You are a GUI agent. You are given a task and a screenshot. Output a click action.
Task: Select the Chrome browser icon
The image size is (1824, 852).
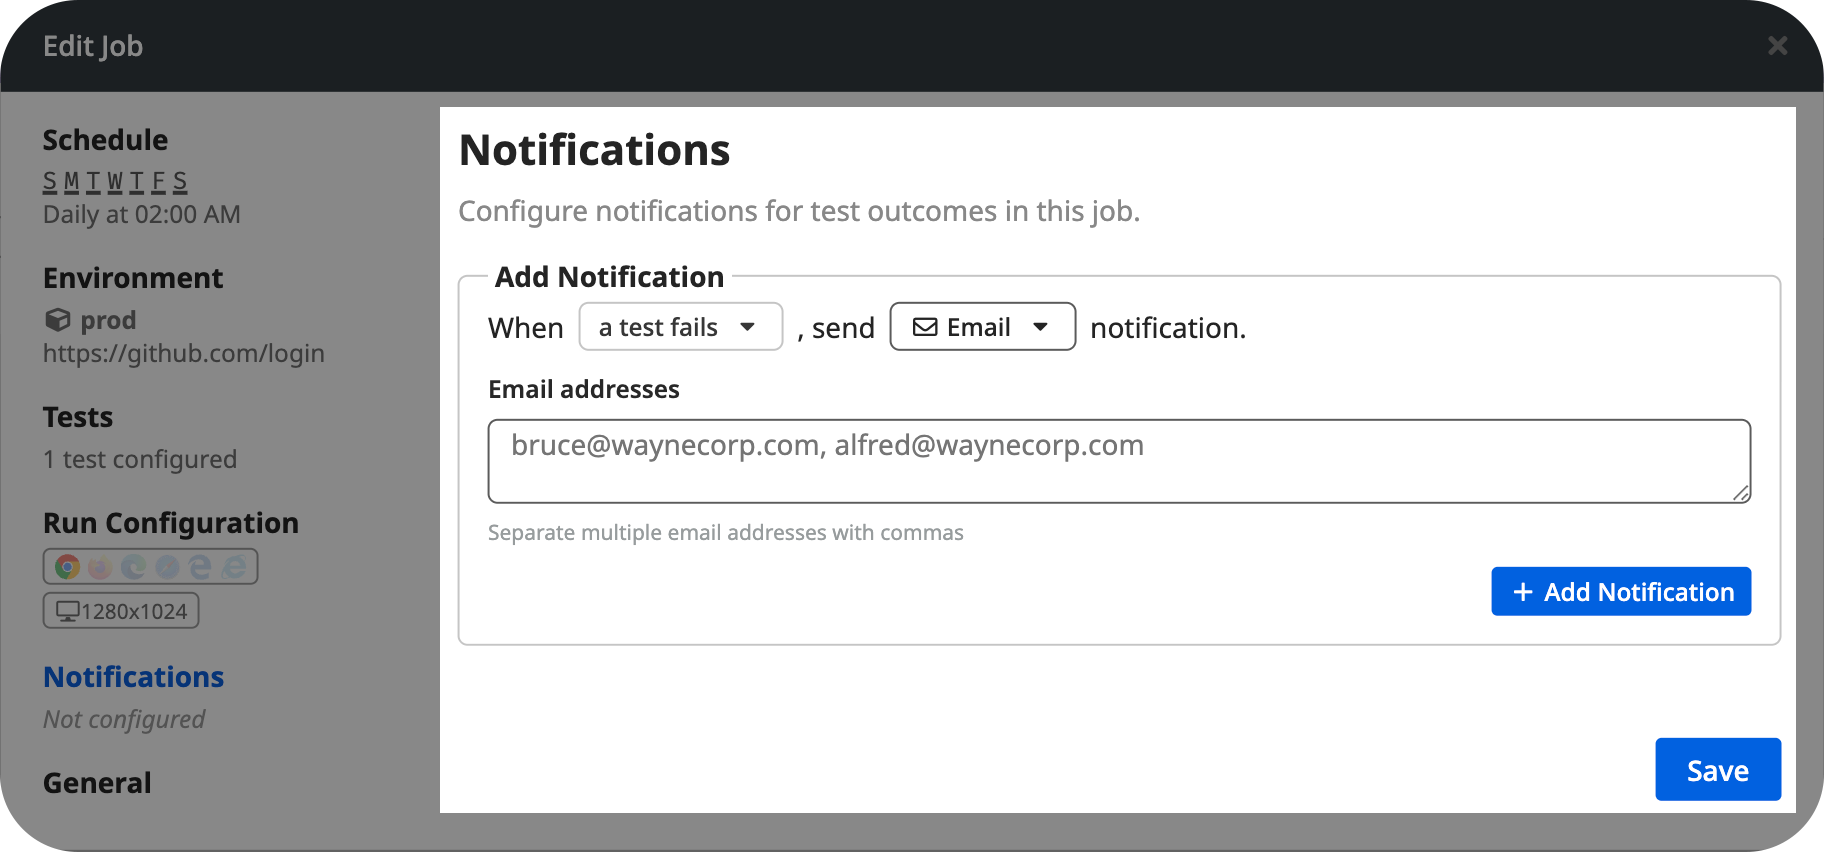[x=66, y=566]
